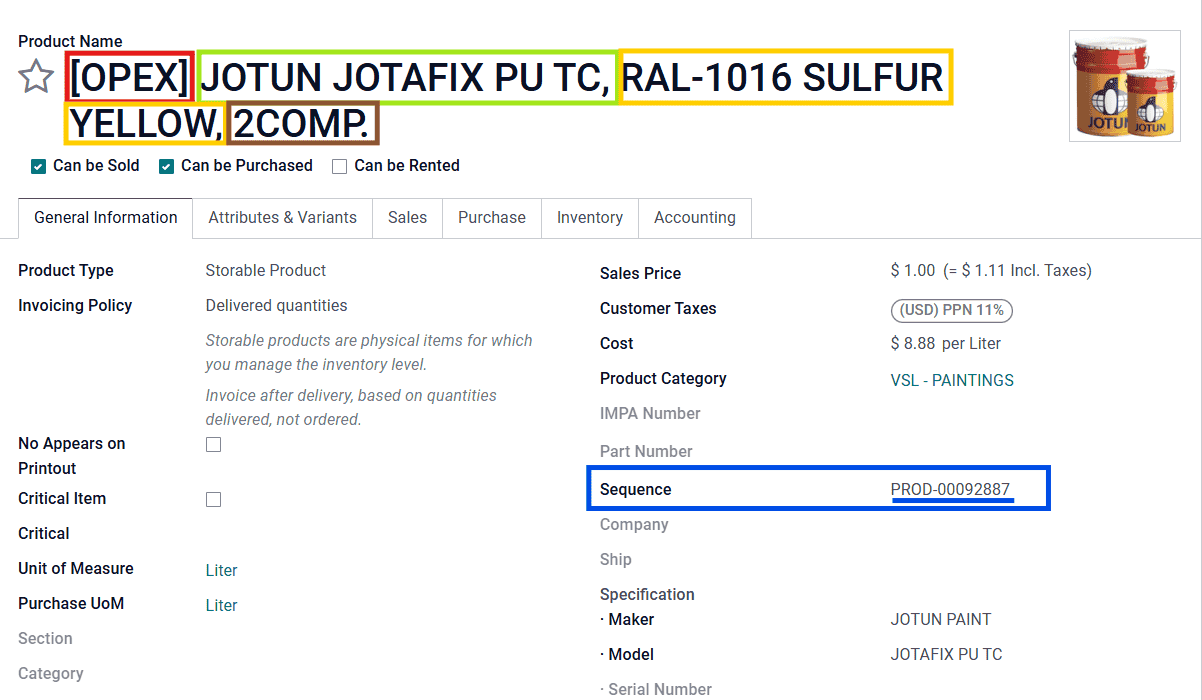This screenshot has width=1202, height=700.
Task: Mark product as favorite with star icon
Action: pyautogui.click(x=37, y=77)
